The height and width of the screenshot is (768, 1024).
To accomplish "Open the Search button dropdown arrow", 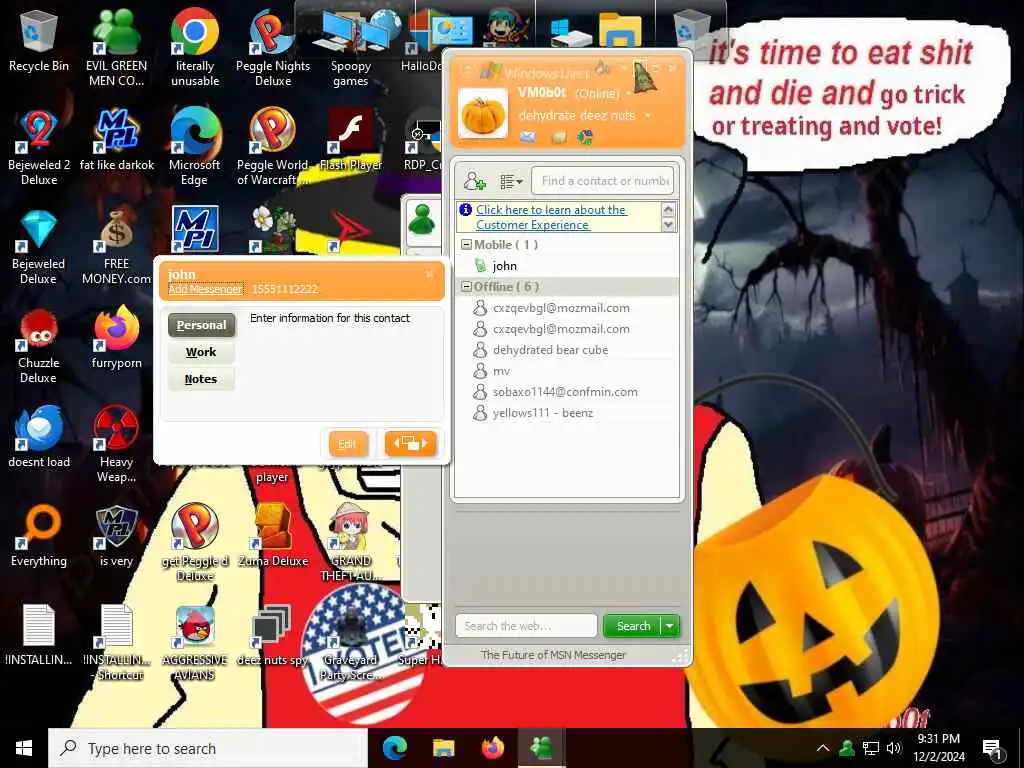I will pyautogui.click(x=670, y=626).
